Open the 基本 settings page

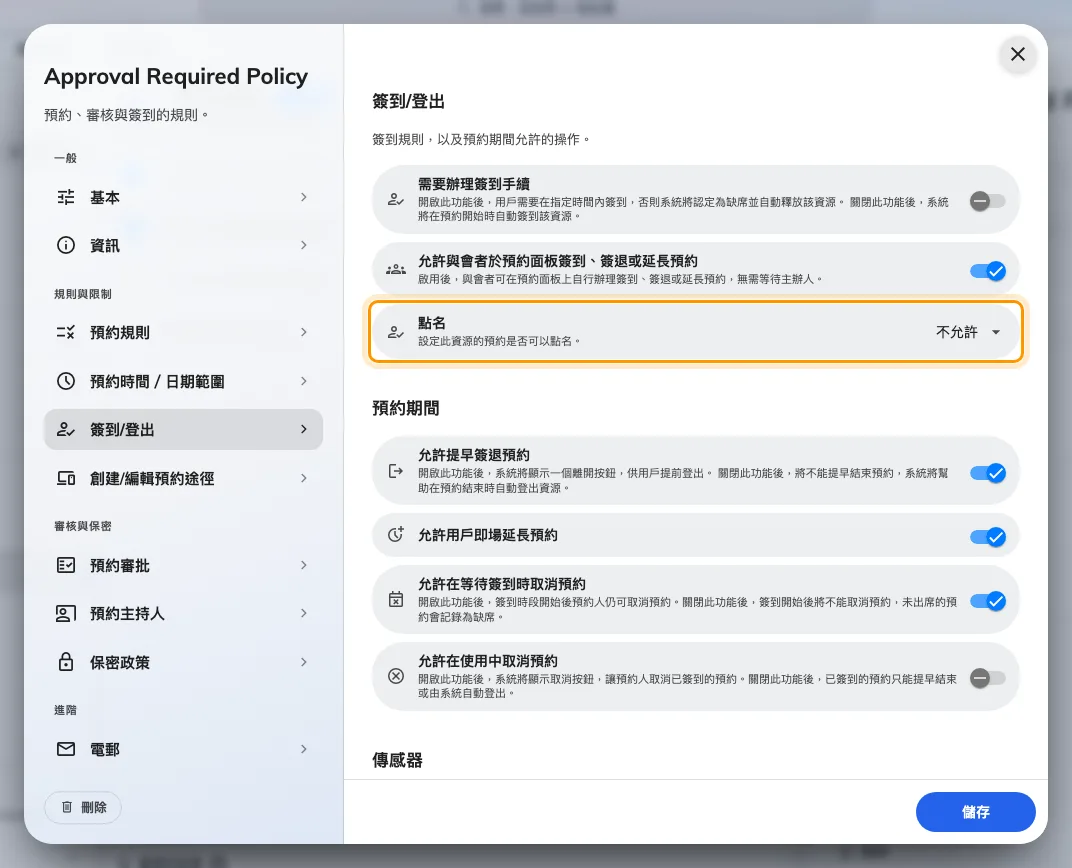[183, 198]
